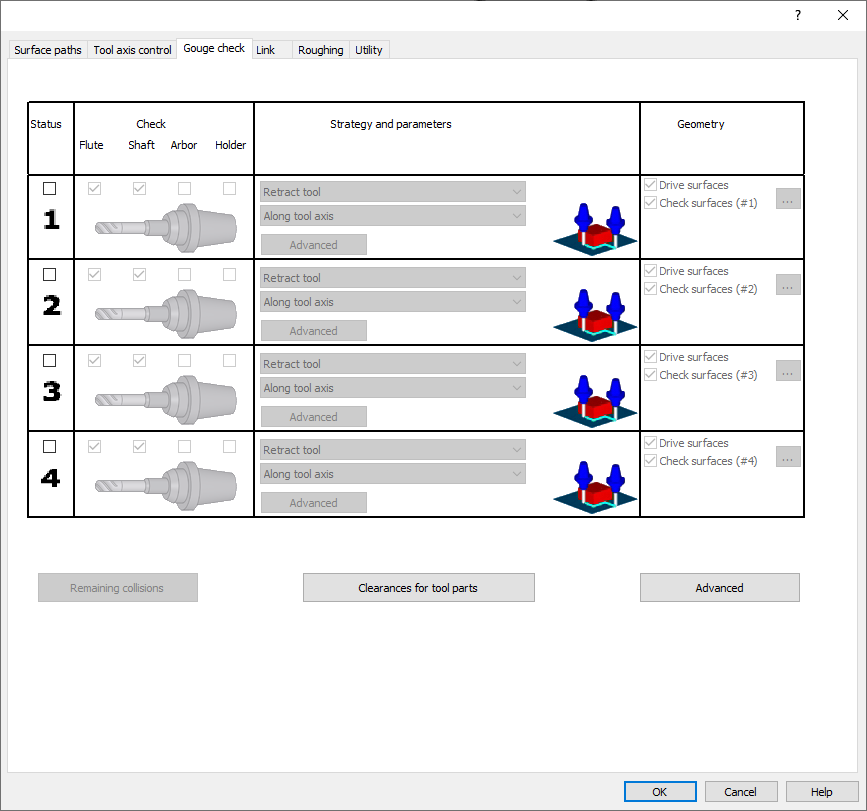Image resolution: width=867 pixels, height=811 pixels.
Task: Open Along tool axis dropdown in row 2
Action: coord(393,302)
